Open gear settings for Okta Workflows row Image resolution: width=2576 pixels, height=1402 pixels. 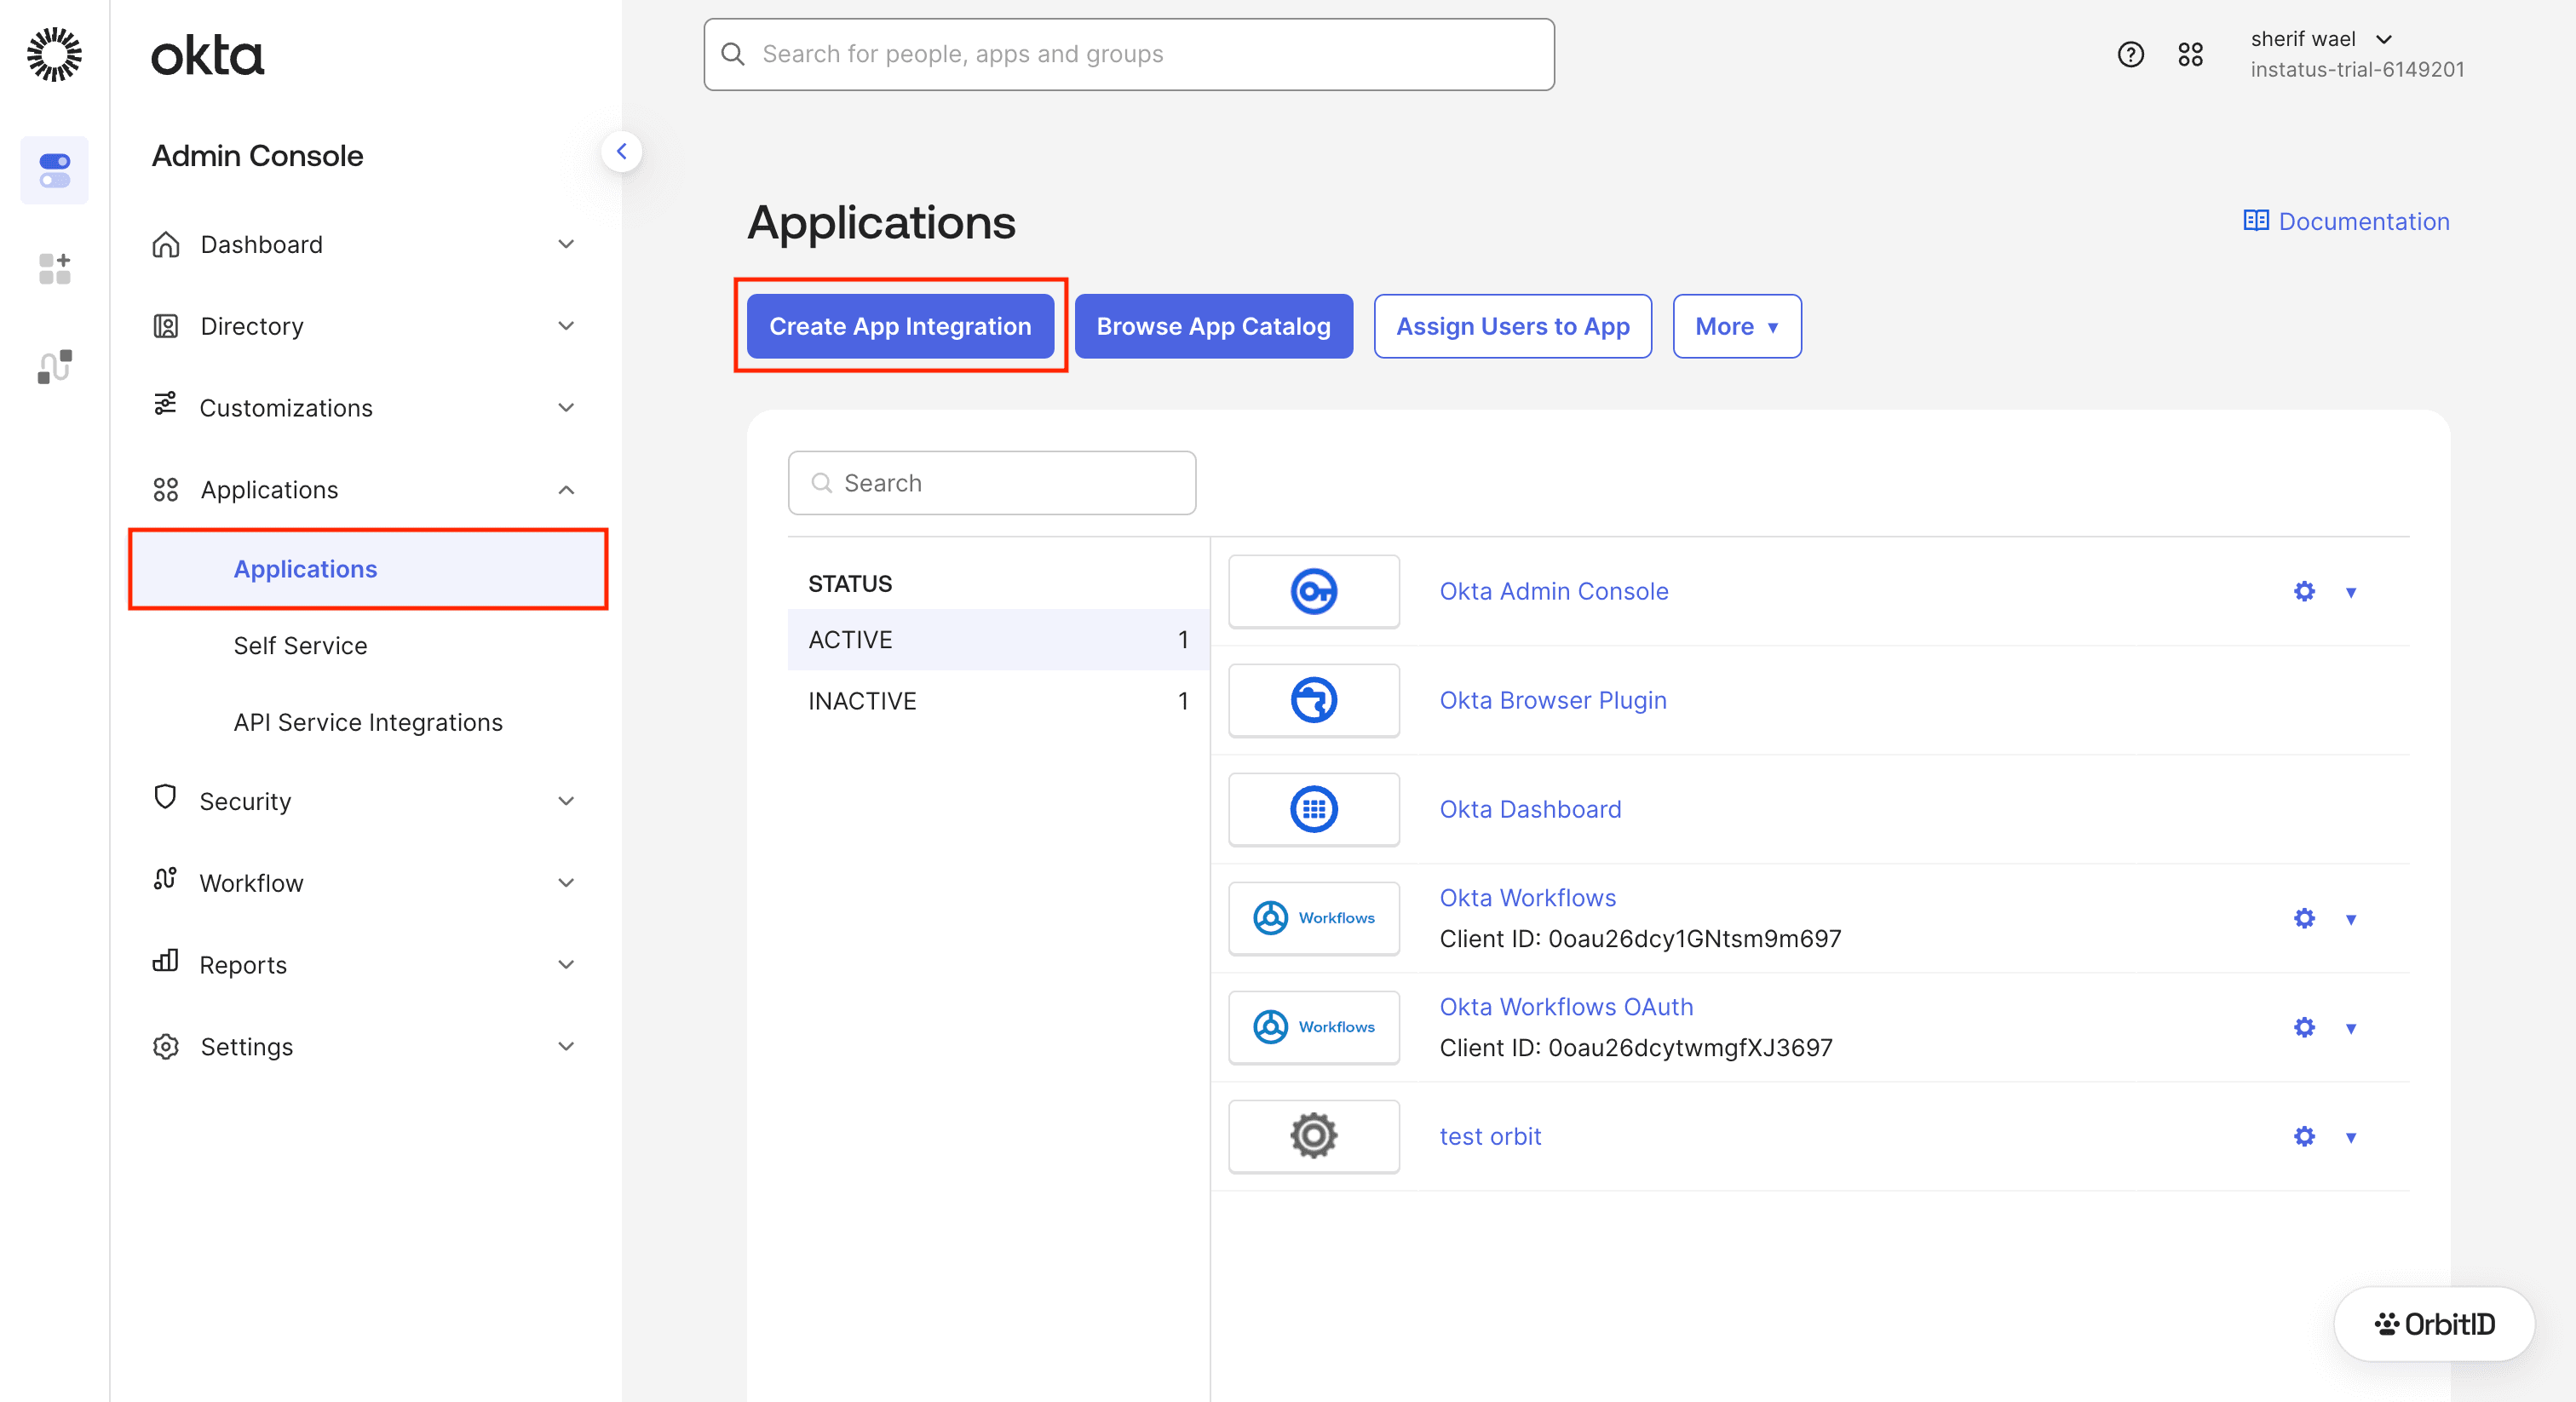(2304, 918)
